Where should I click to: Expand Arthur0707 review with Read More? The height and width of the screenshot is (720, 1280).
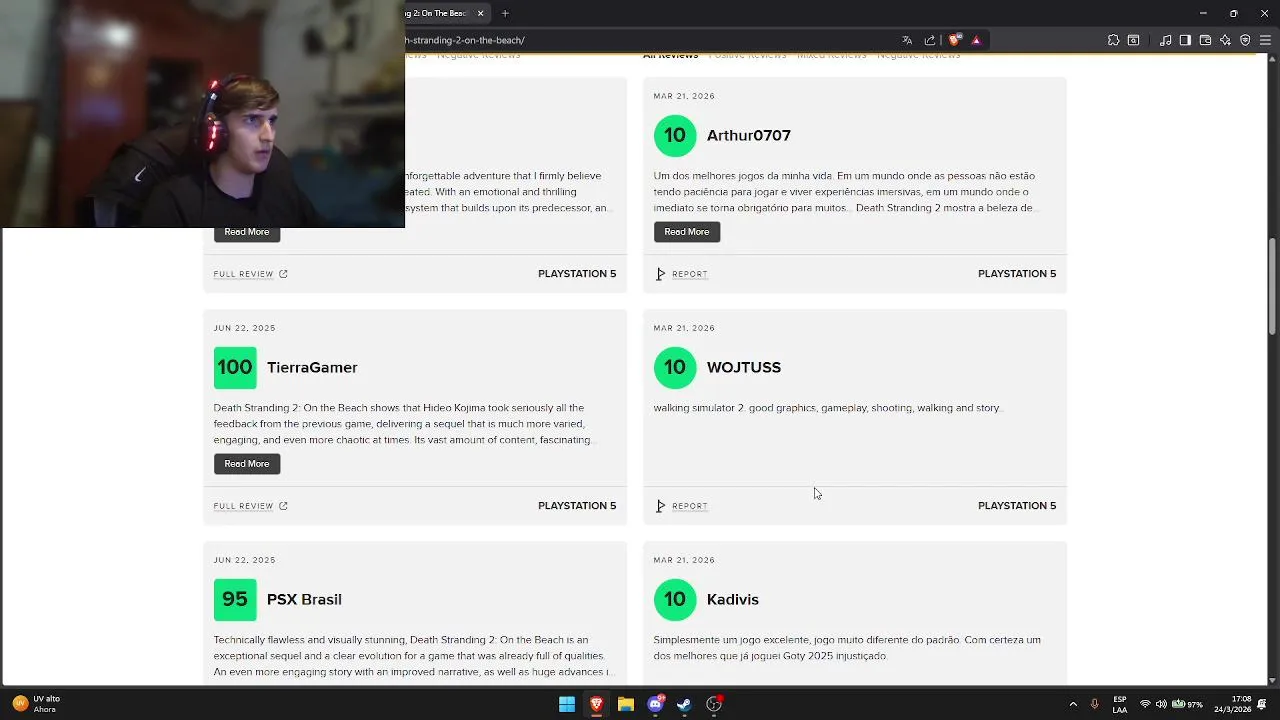coord(687,232)
